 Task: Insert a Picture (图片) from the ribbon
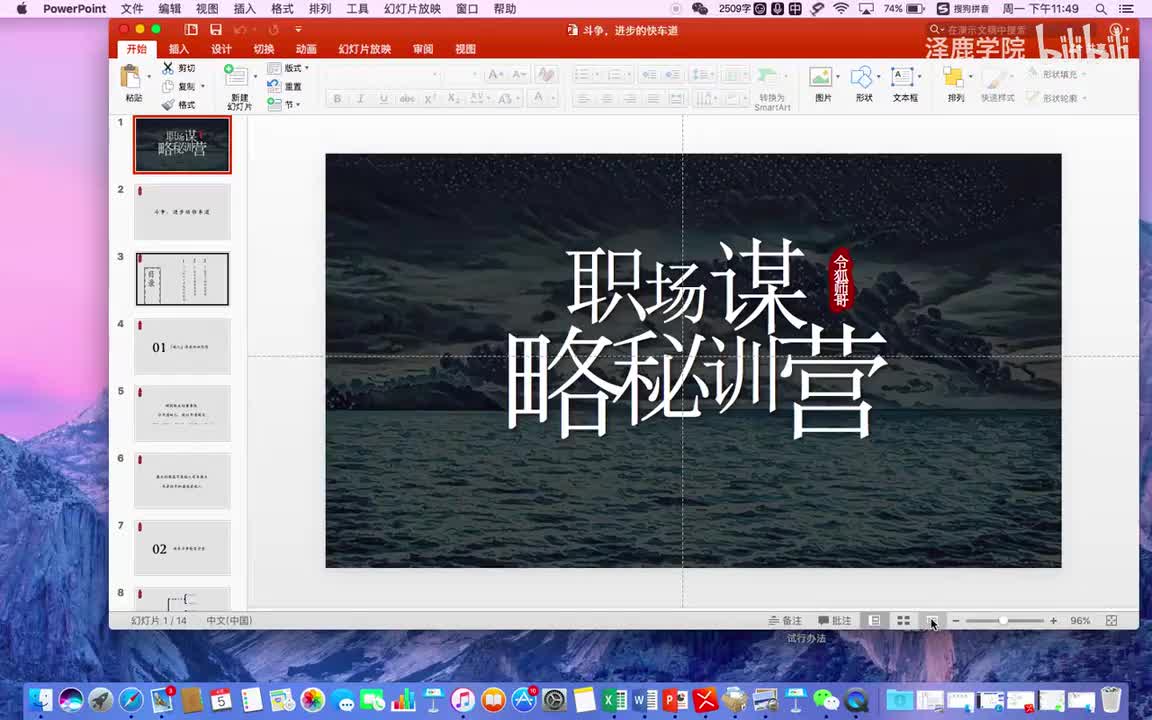pos(821,77)
